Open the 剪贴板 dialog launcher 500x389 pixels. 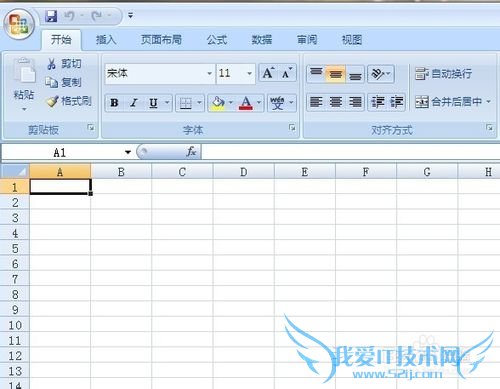tap(91, 127)
